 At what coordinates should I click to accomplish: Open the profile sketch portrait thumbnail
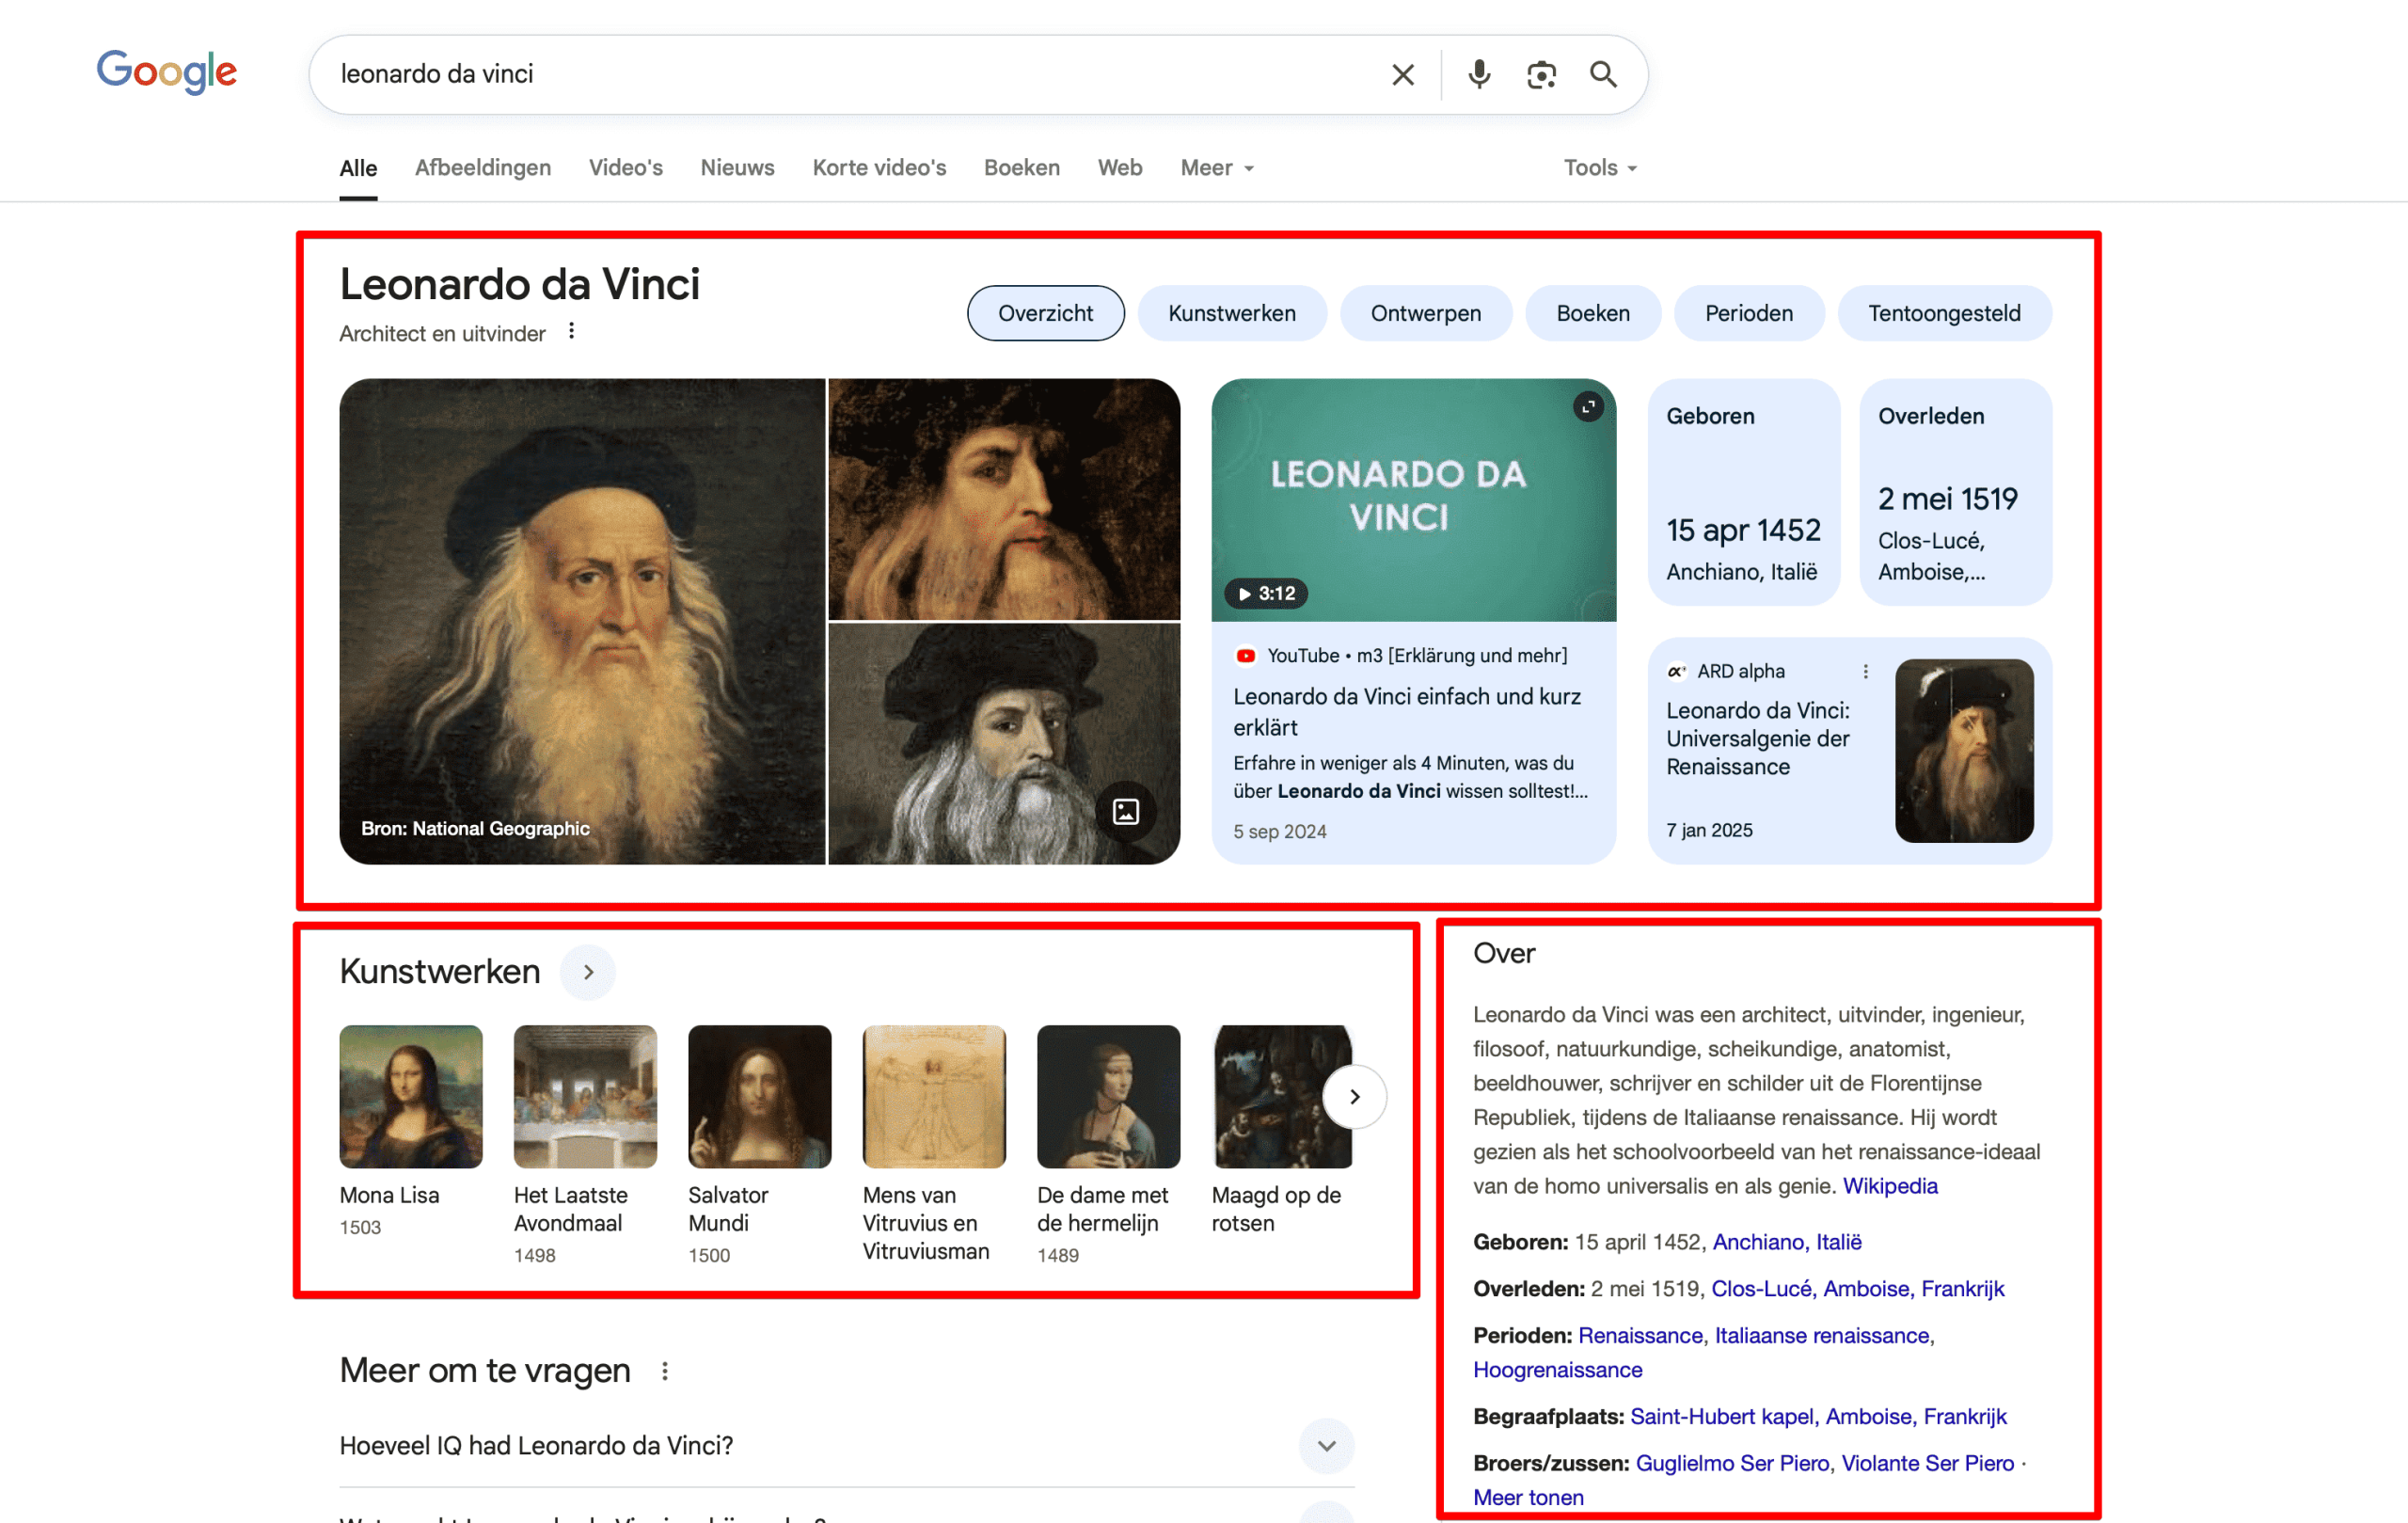tap(1004, 499)
